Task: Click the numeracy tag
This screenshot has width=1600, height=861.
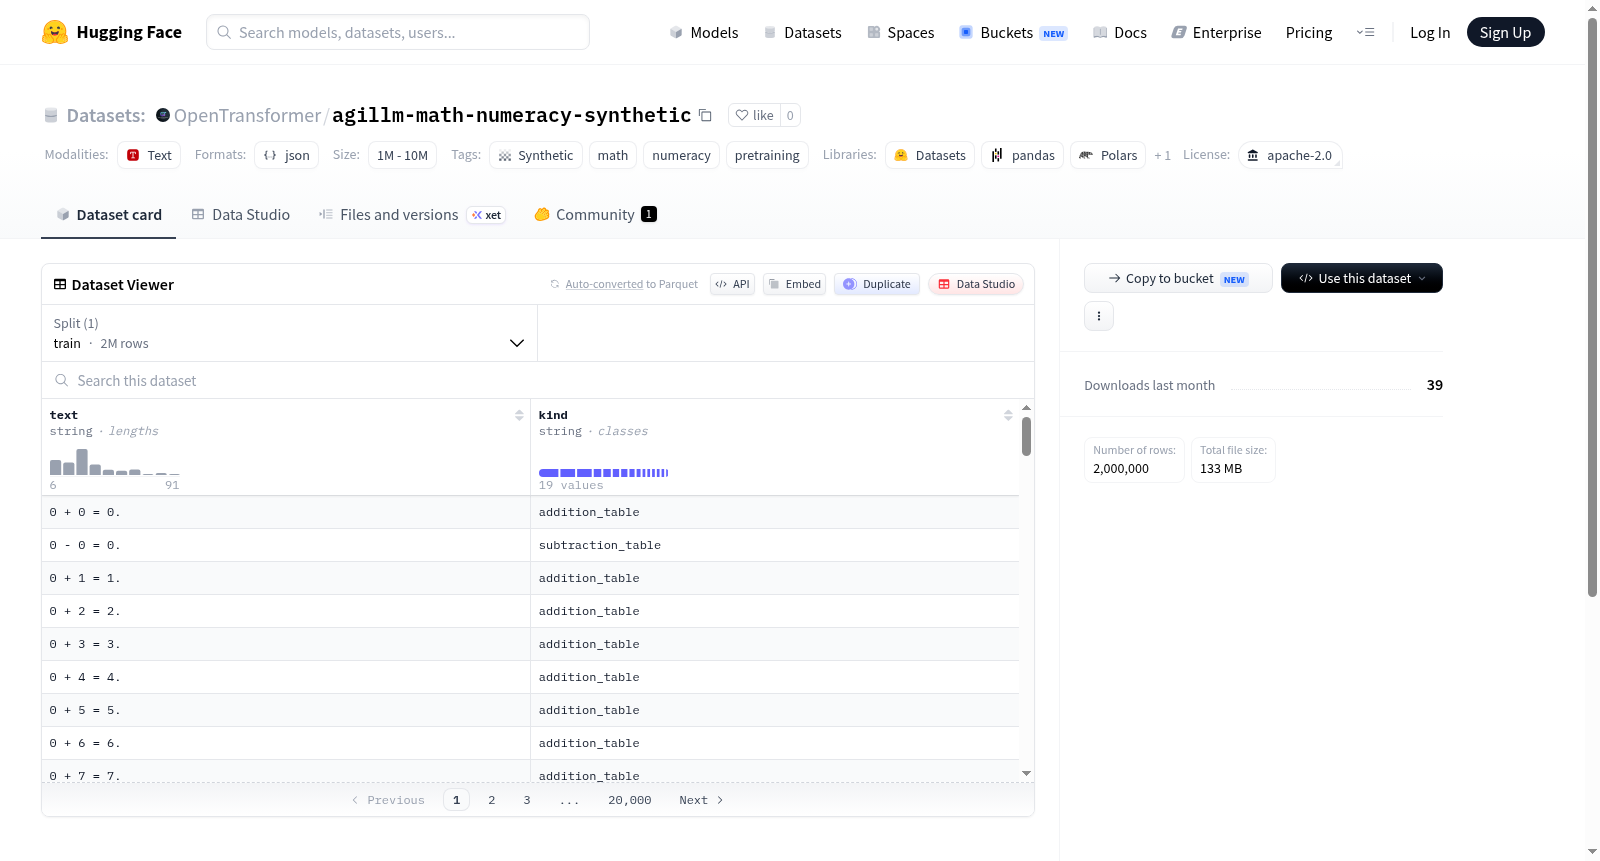Action: 681,155
